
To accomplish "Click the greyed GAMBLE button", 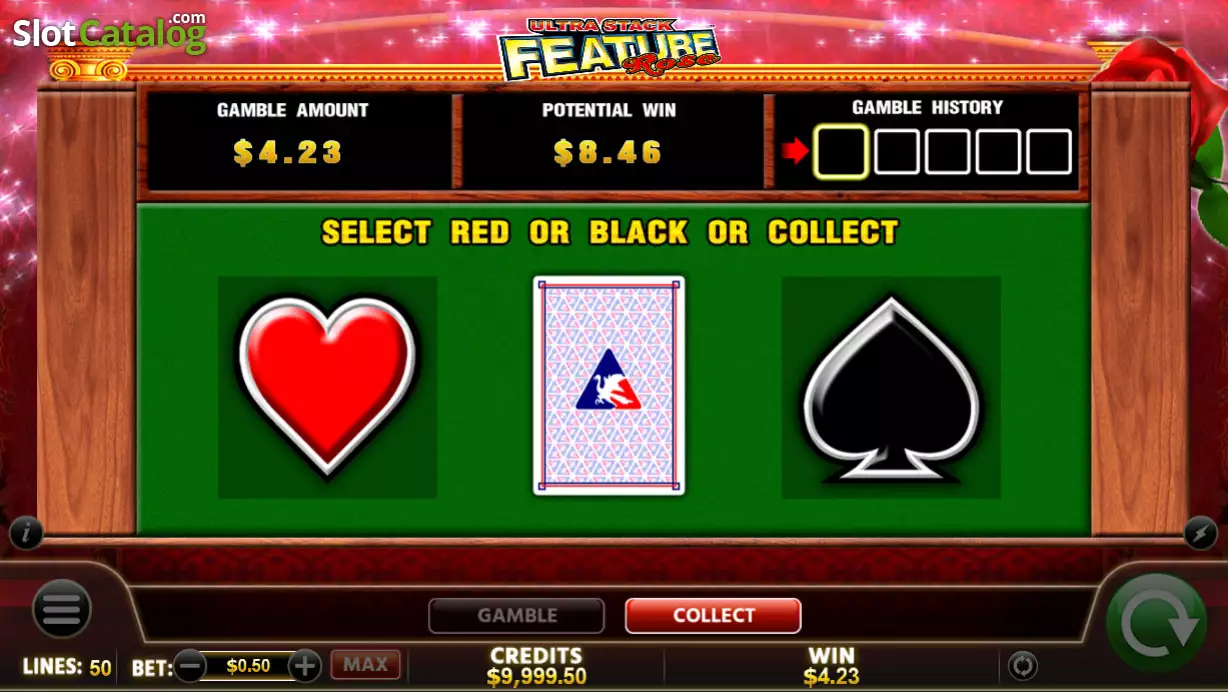I will (517, 616).
